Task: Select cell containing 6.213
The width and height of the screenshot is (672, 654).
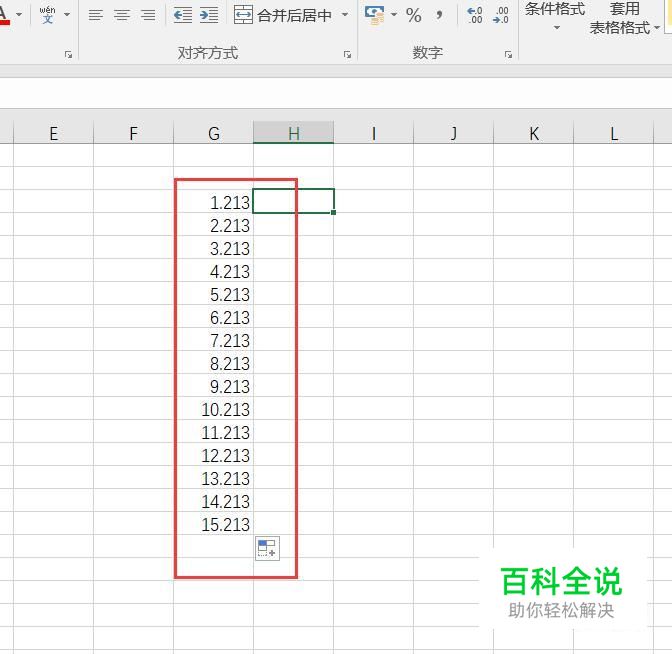Action: tap(213, 318)
